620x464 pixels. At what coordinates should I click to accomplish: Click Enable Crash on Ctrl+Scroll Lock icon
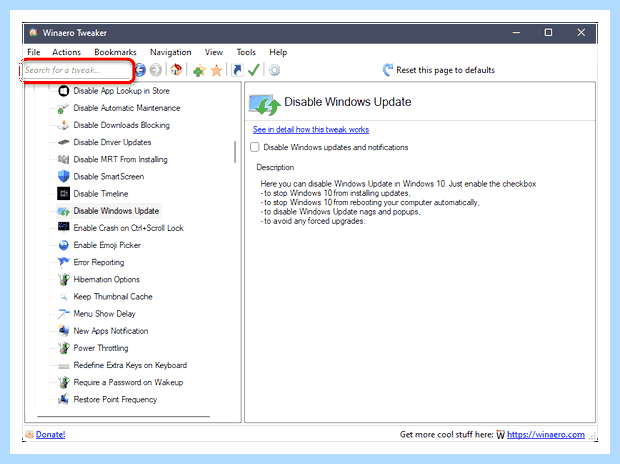(x=63, y=227)
